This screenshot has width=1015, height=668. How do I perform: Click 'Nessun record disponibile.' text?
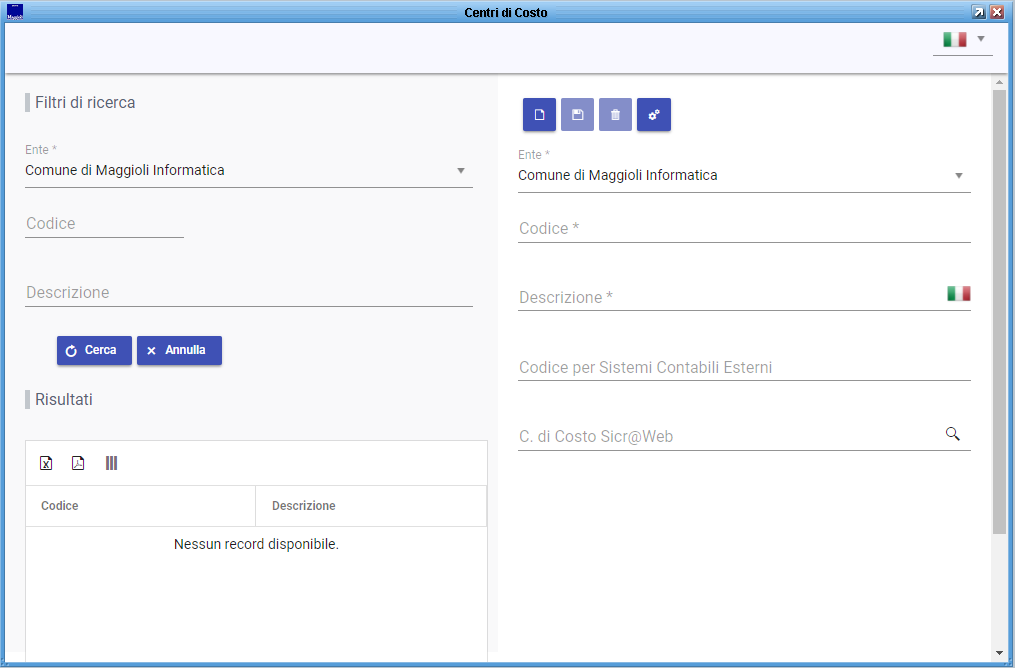click(256, 544)
